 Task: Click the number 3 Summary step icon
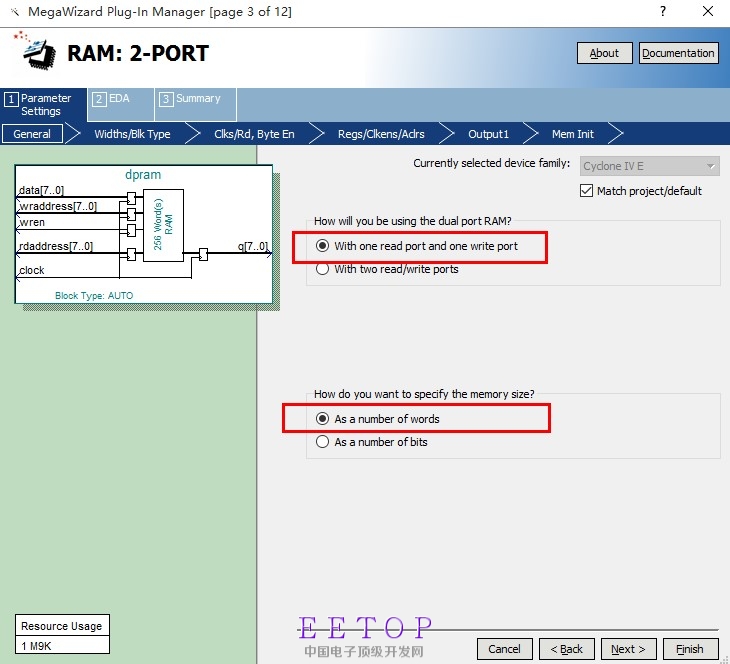click(x=166, y=99)
